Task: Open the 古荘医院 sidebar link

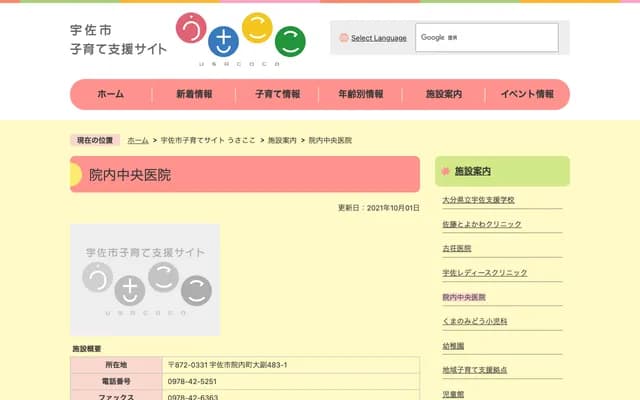Action: click(x=456, y=248)
